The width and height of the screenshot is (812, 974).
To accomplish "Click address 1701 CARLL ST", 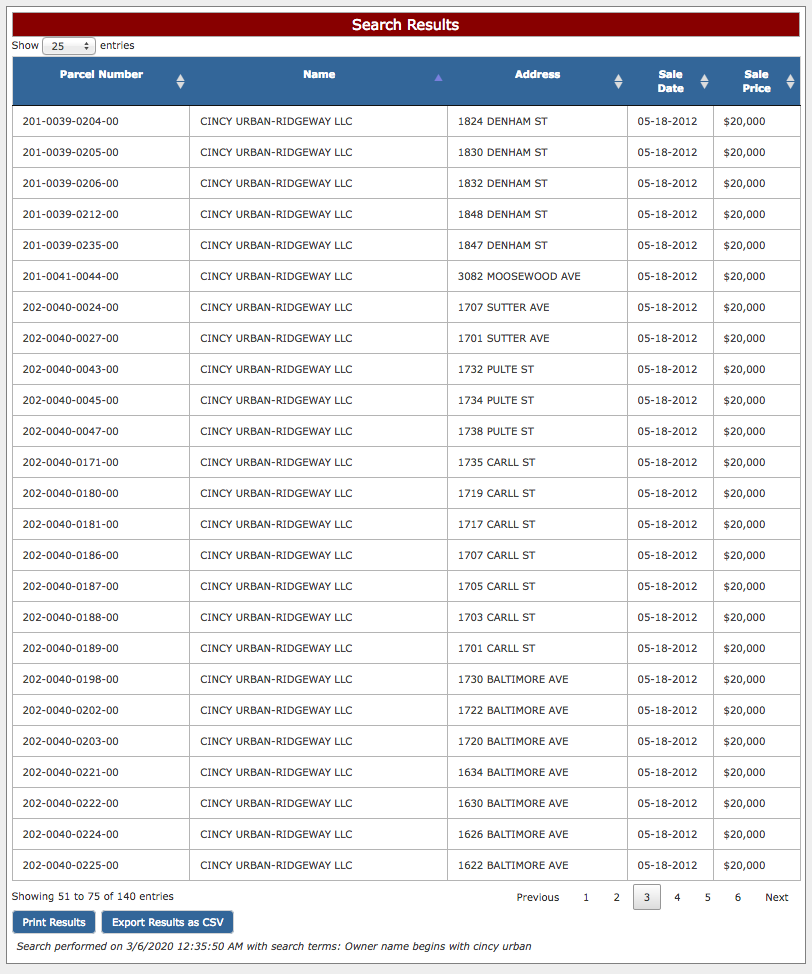I will [x=496, y=649].
